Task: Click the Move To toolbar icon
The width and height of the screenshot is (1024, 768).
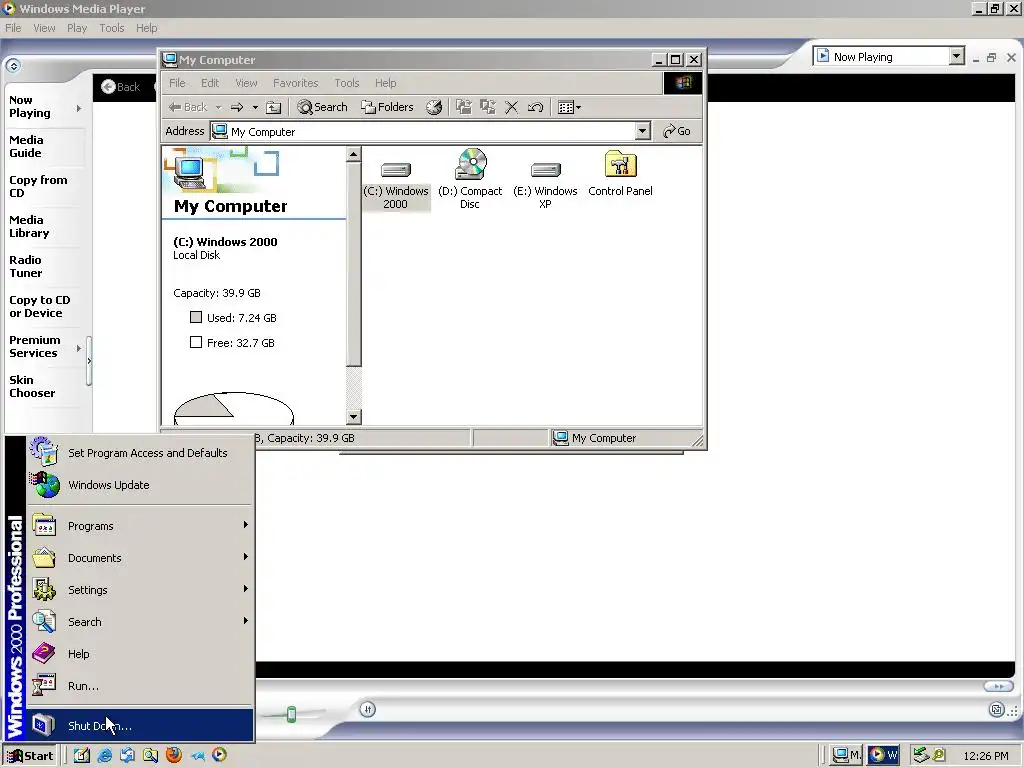Action: [464, 107]
